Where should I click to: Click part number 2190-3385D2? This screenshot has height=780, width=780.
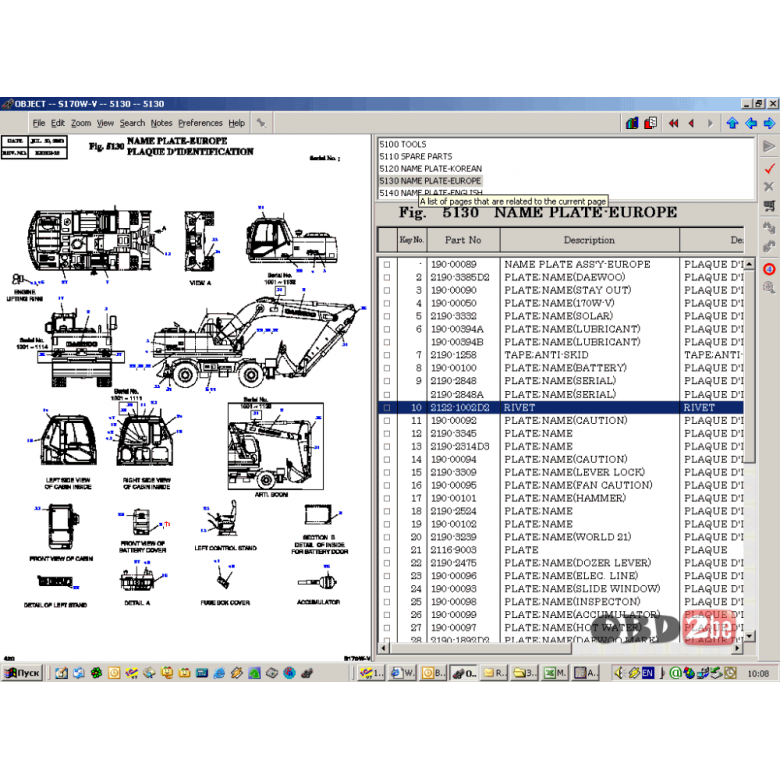pyautogui.click(x=460, y=278)
